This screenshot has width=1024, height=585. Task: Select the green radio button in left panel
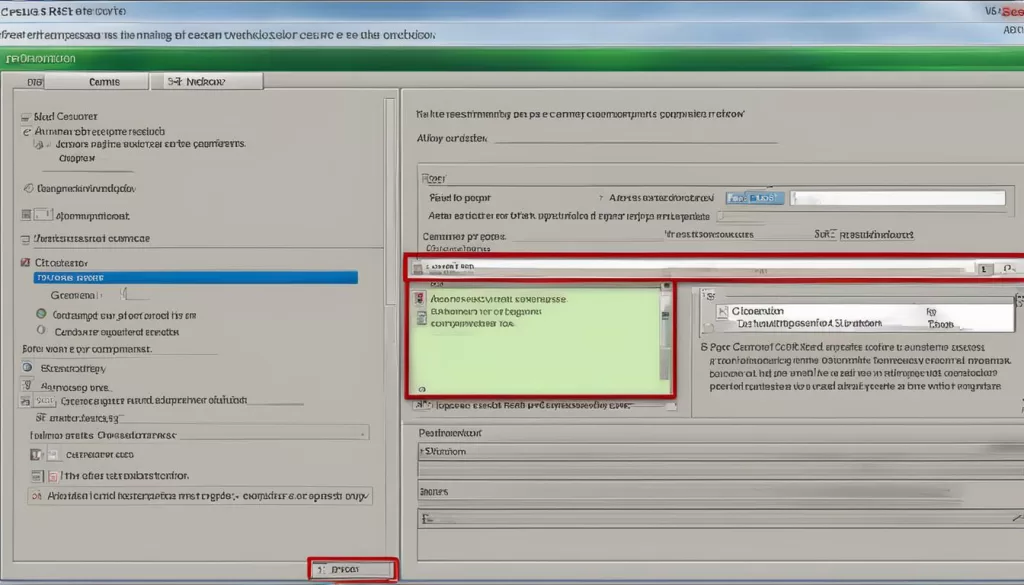pyautogui.click(x=41, y=314)
